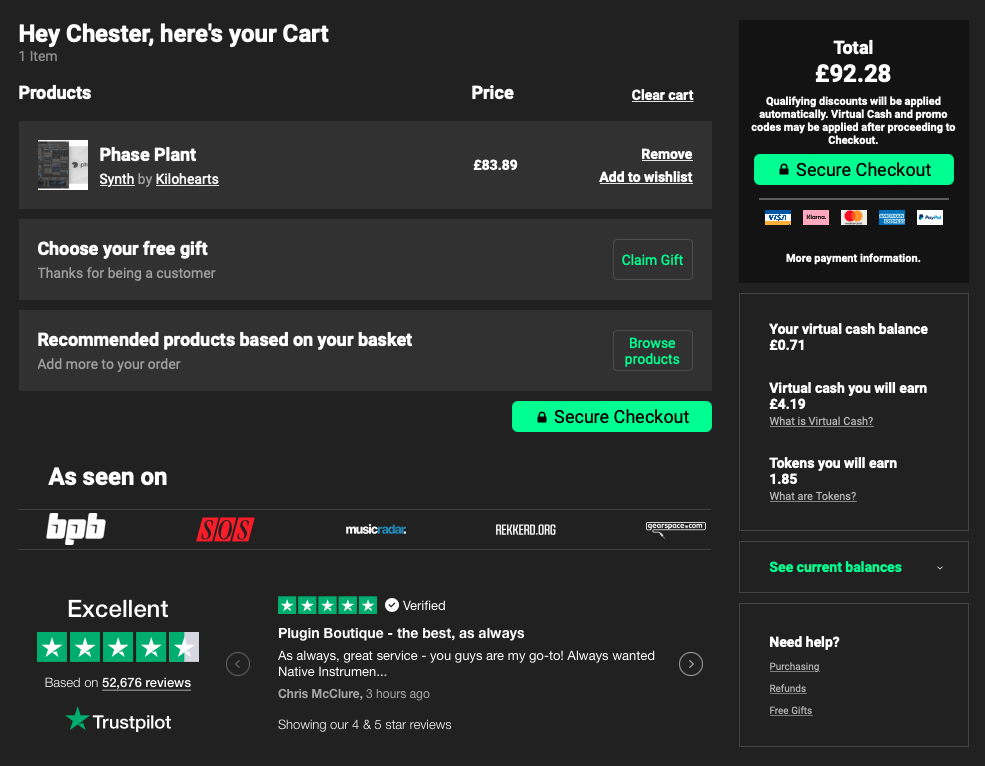The image size is (985, 766).
Task: Click Secure Checkout below the recommended products
Action: [x=612, y=417]
